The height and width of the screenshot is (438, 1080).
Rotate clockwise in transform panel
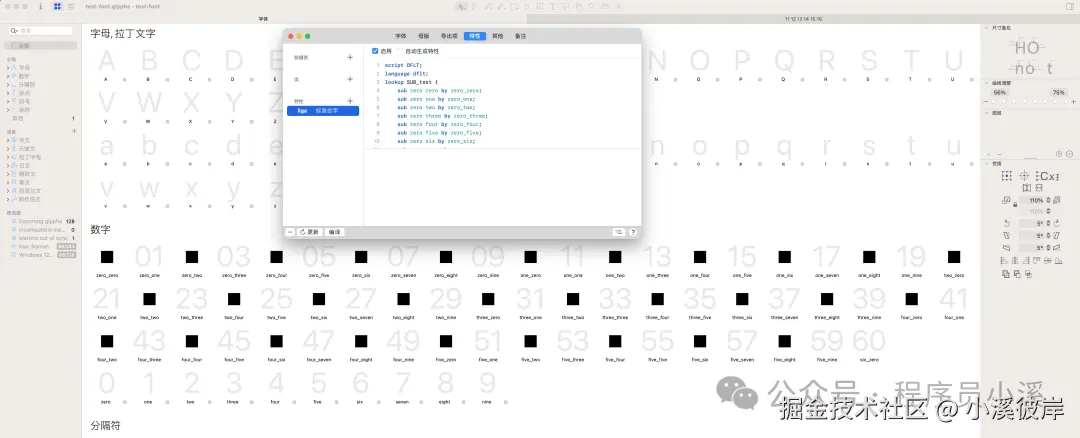(x=1057, y=223)
